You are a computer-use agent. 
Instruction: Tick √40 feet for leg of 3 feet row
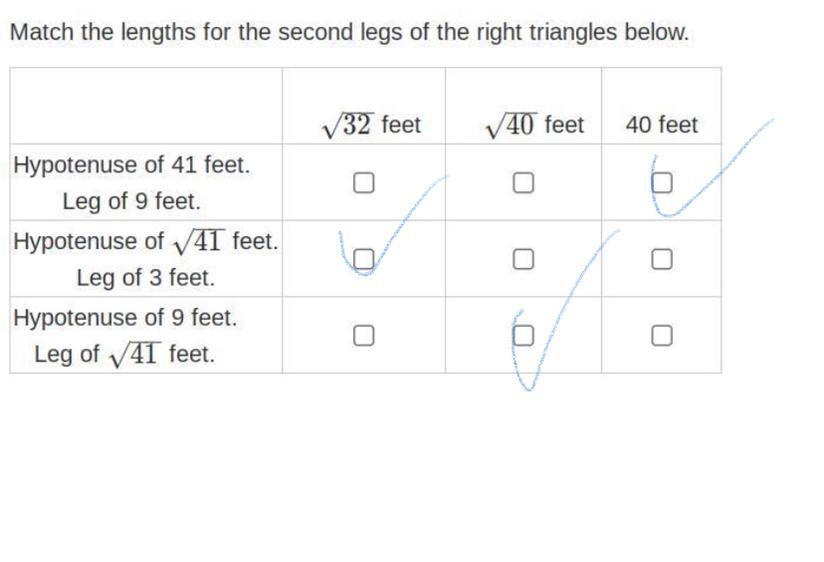click(x=523, y=259)
